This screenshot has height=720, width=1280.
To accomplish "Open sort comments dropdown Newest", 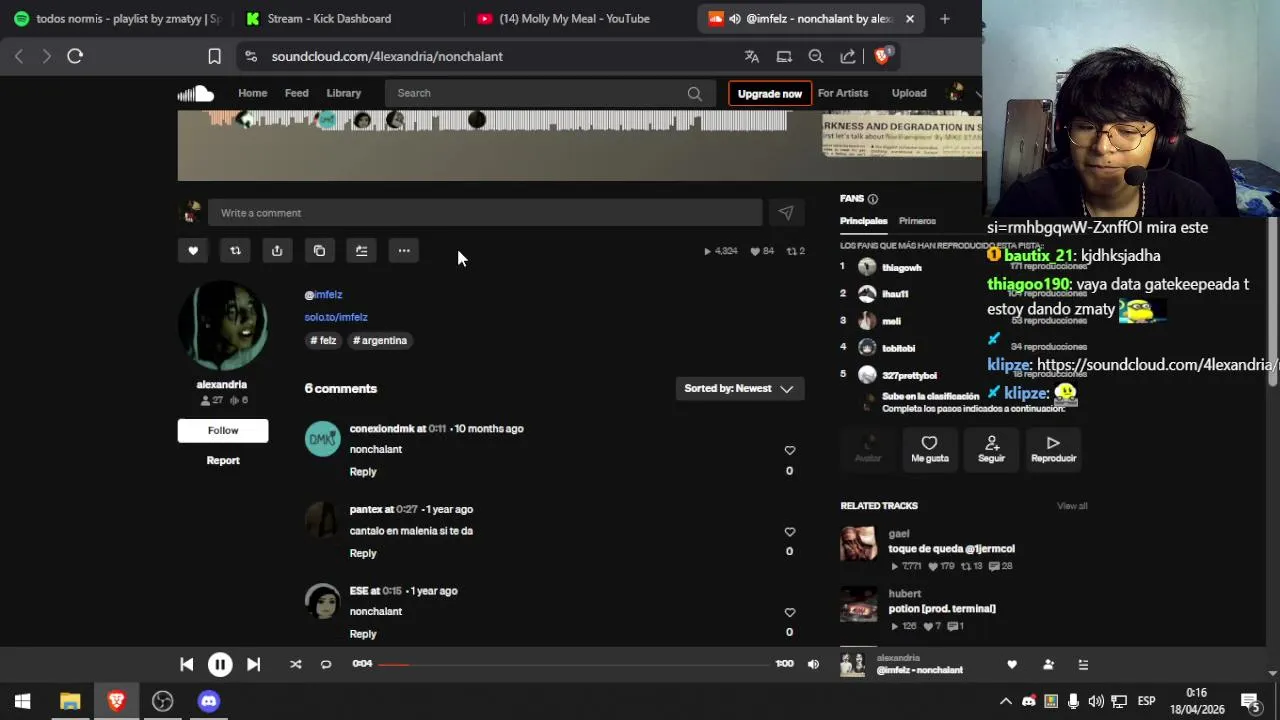I will tap(739, 389).
